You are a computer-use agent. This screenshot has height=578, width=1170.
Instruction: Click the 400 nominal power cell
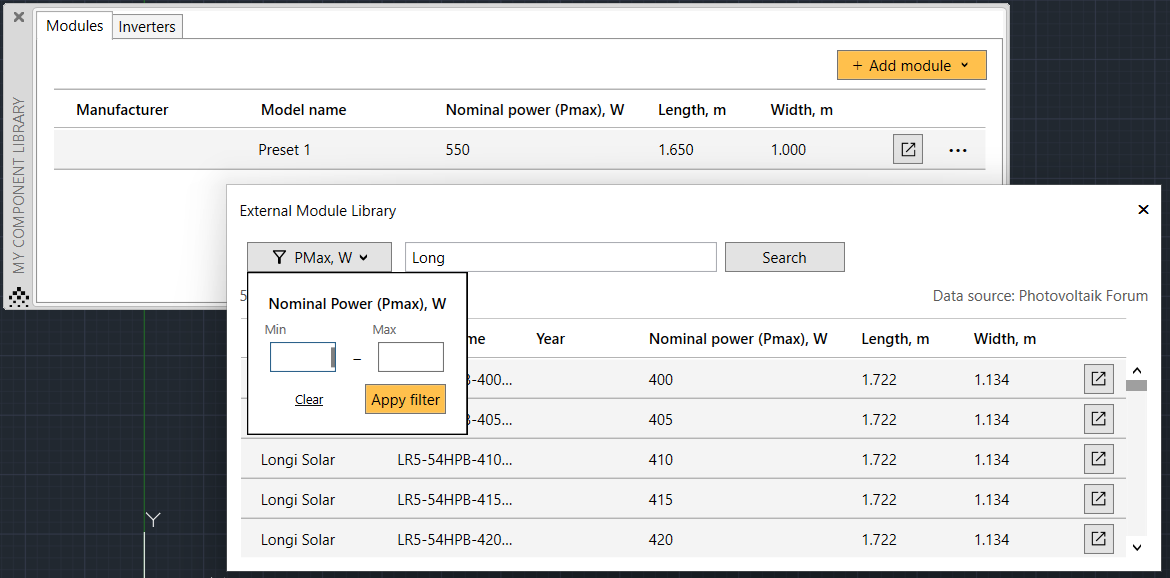[x=660, y=380]
